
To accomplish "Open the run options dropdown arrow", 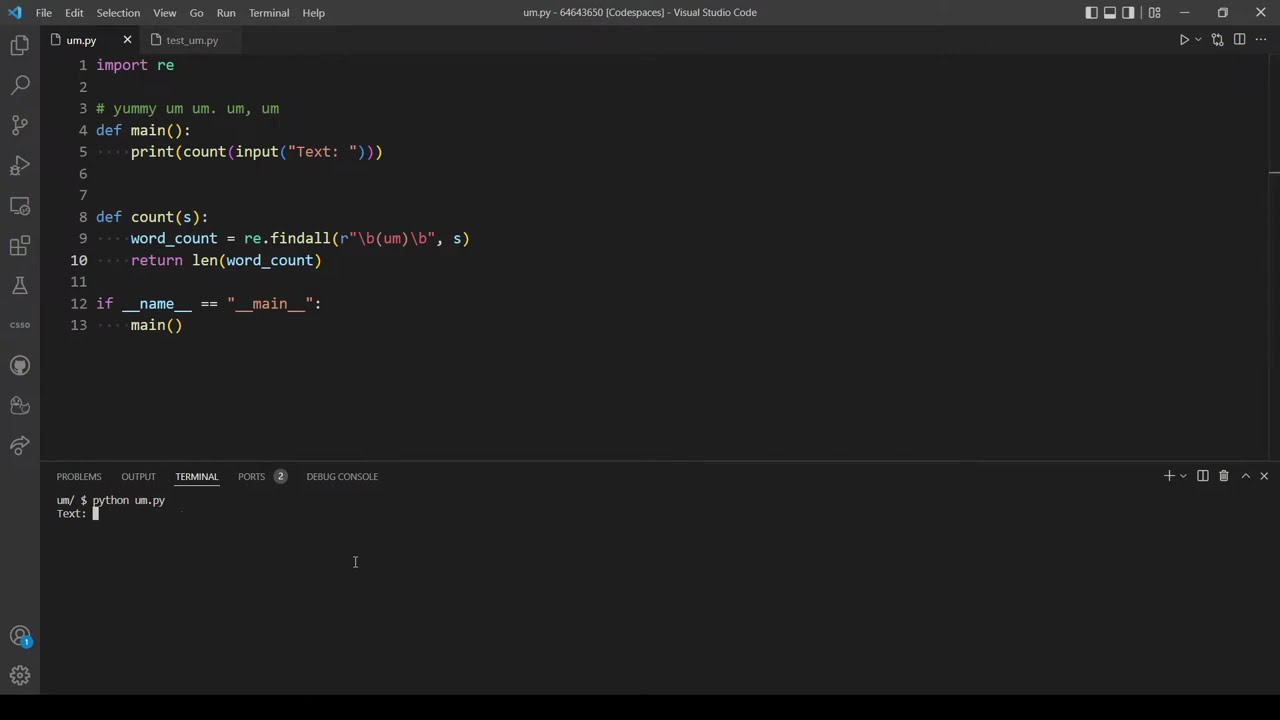I will (x=1198, y=40).
